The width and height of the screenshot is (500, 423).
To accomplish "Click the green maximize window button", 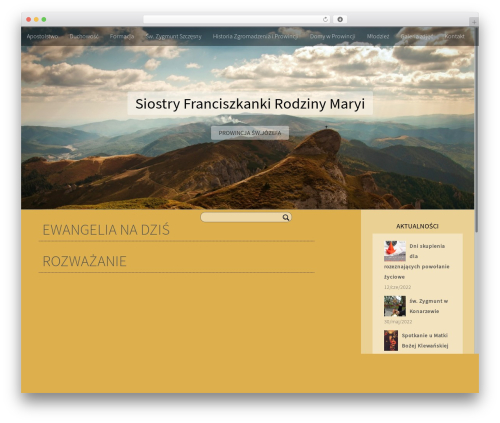I will [44, 19].
